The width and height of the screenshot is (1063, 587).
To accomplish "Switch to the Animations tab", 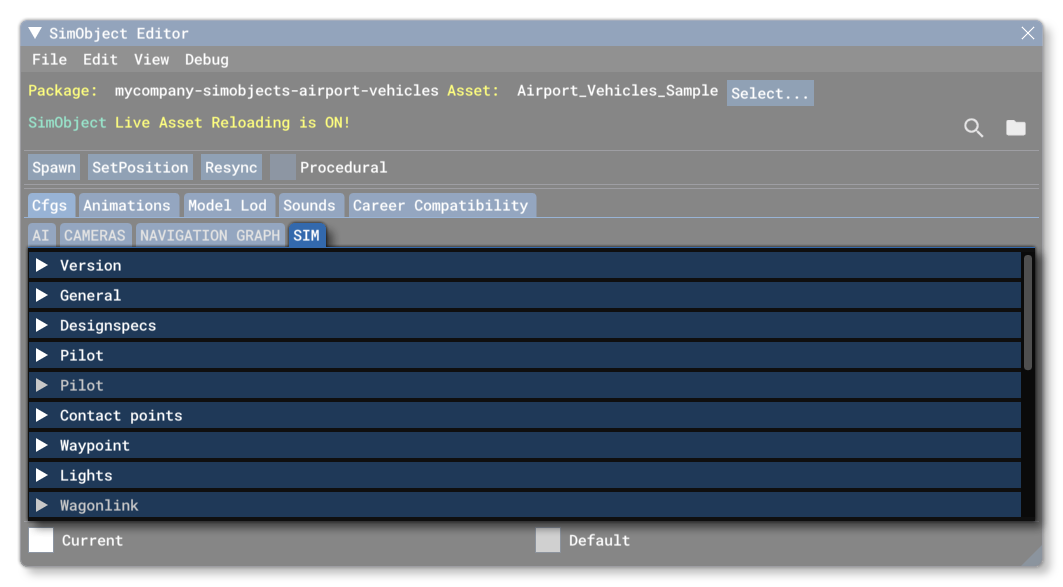I will [128, 205].
